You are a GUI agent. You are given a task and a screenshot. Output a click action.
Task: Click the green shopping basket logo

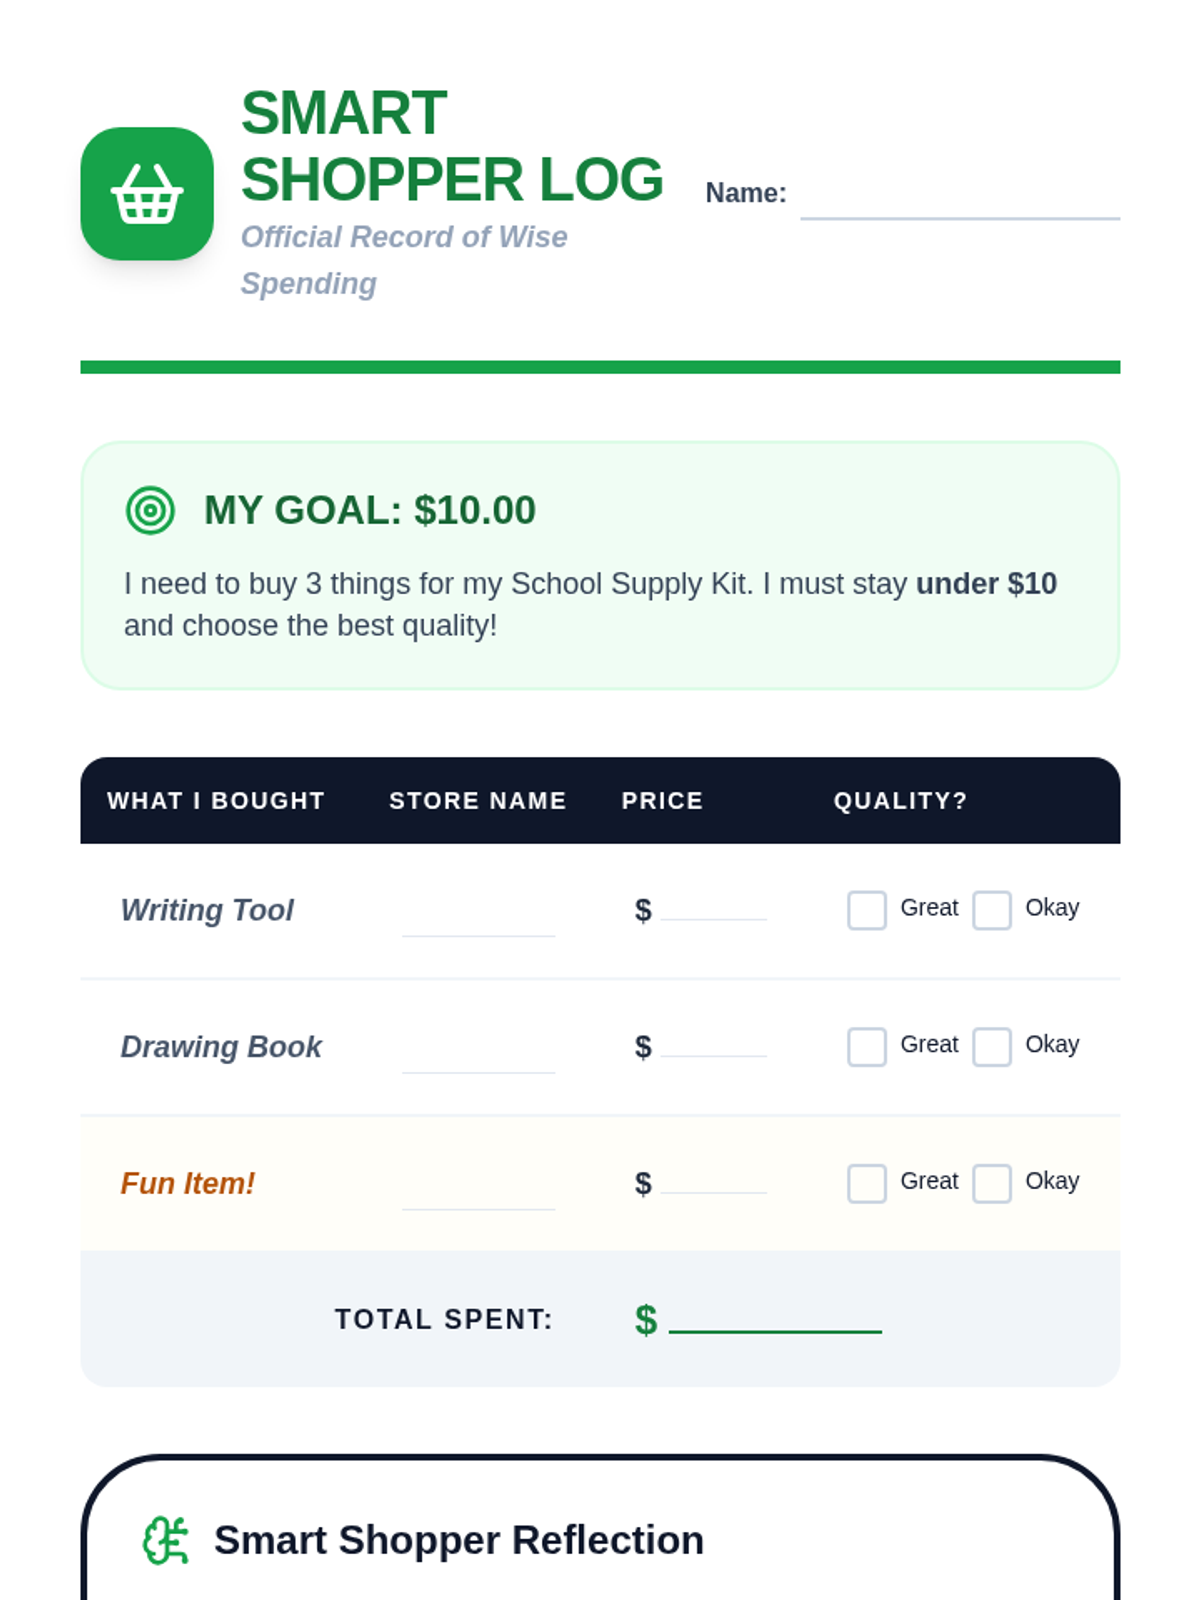coord(147,194)
